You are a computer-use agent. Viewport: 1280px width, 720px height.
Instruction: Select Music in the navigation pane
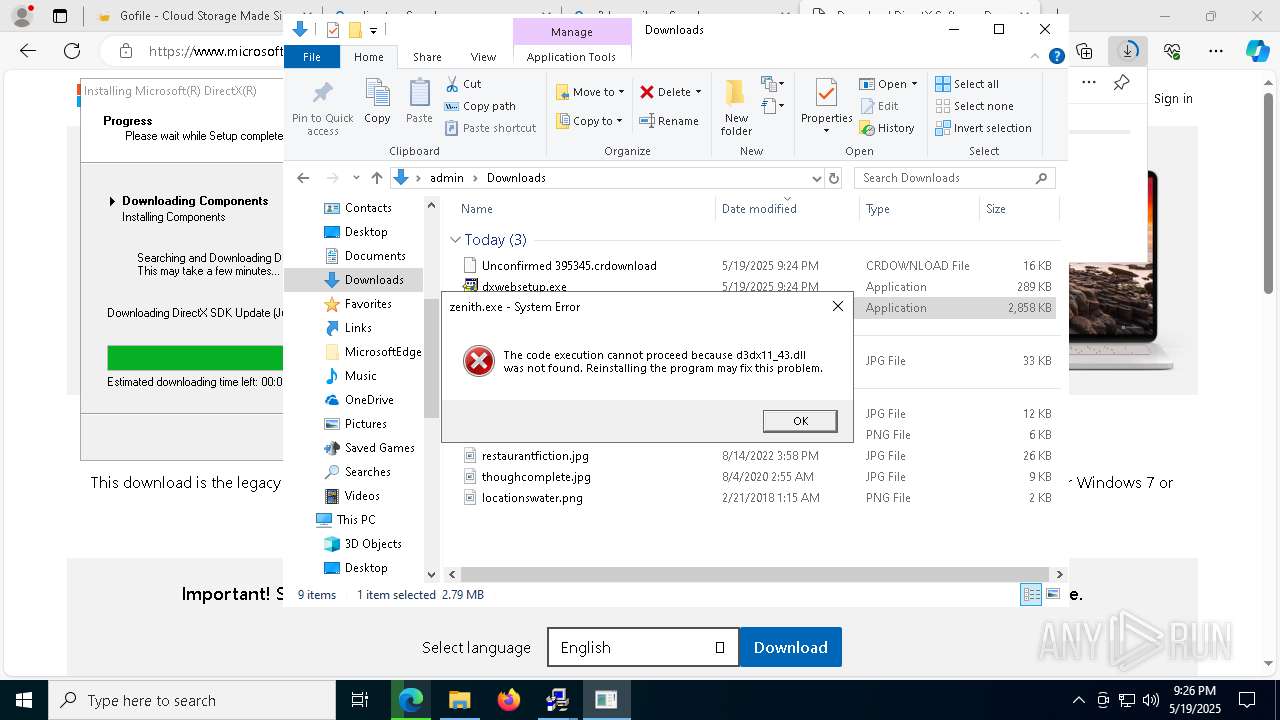point(360,376)
